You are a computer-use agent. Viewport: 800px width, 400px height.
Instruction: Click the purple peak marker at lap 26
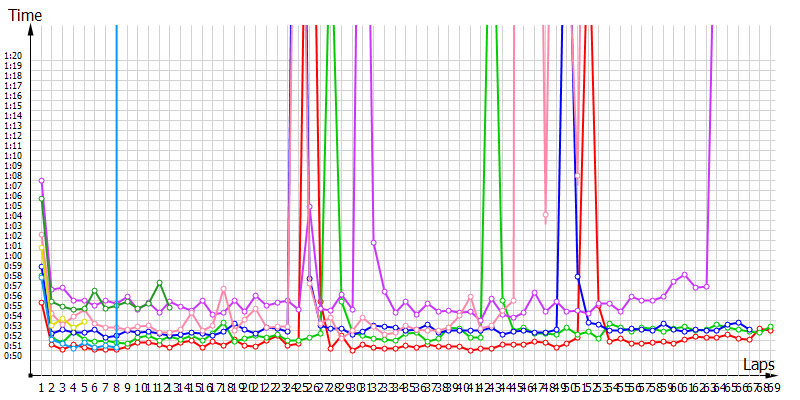[309, 207]
